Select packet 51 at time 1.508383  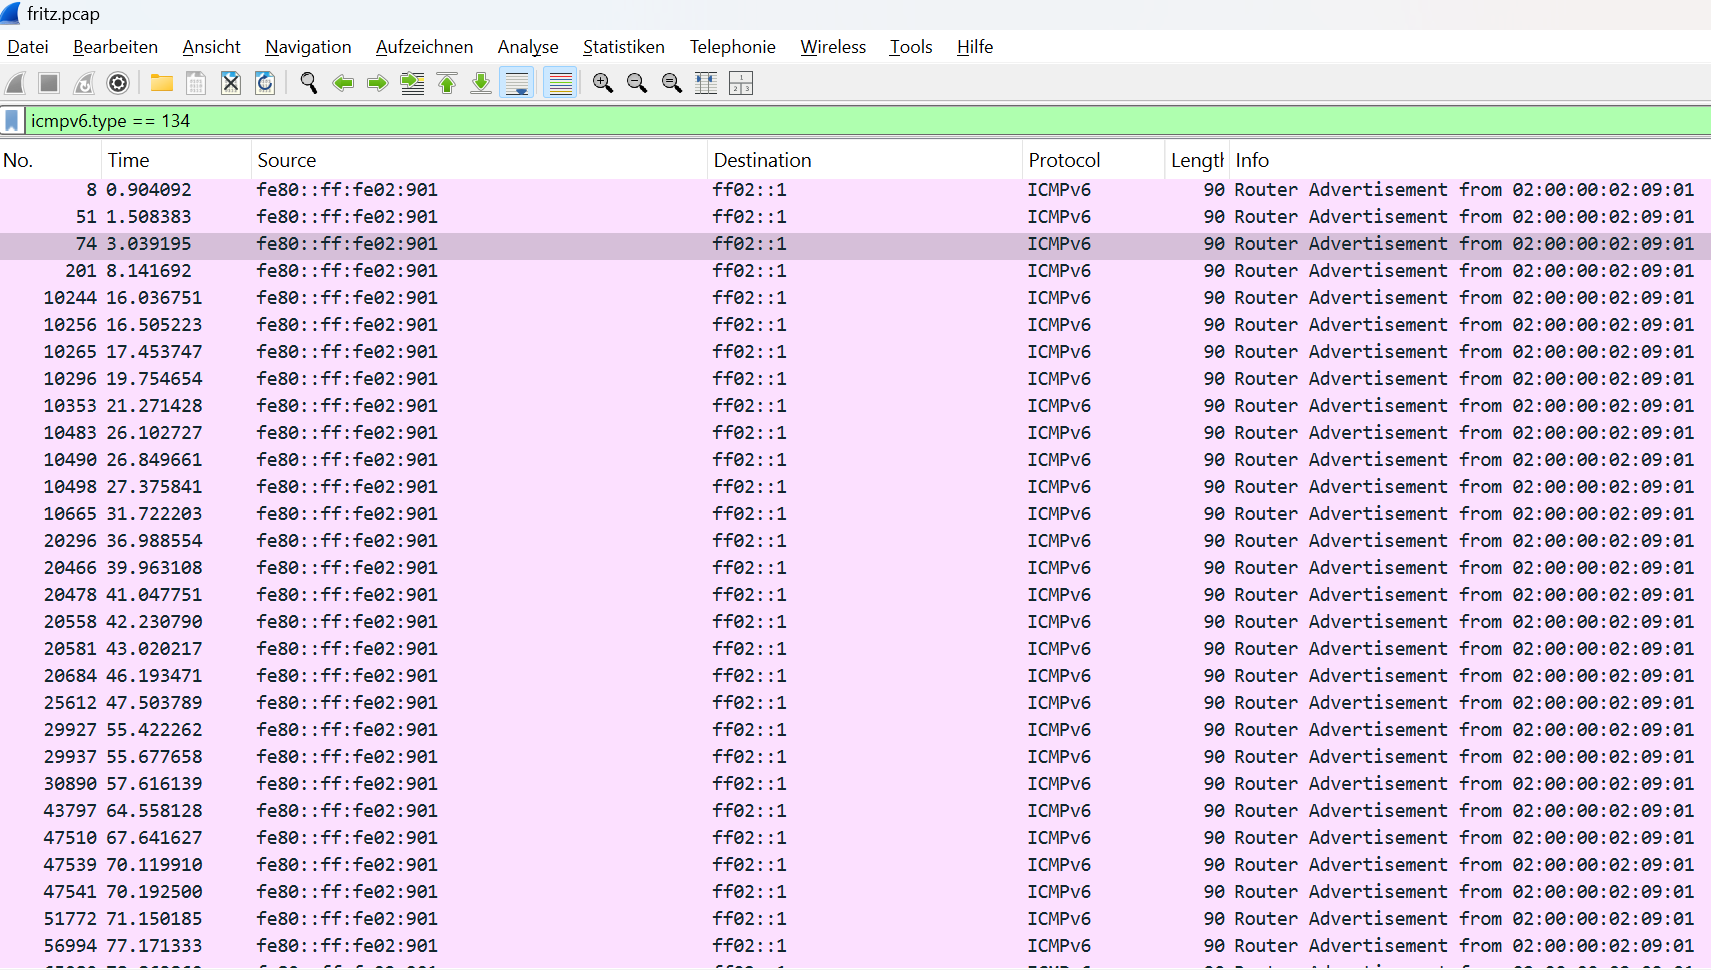pos(855,217)
